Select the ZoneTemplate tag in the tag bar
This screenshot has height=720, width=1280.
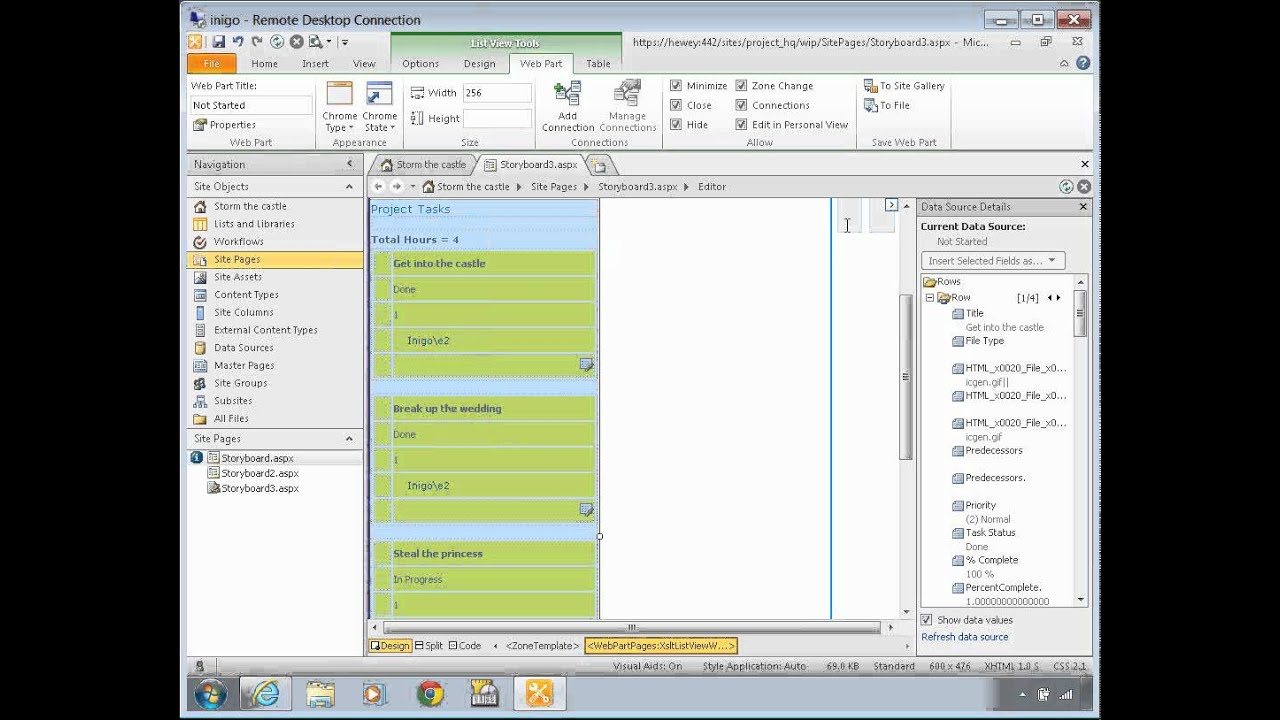coord(541,646)
